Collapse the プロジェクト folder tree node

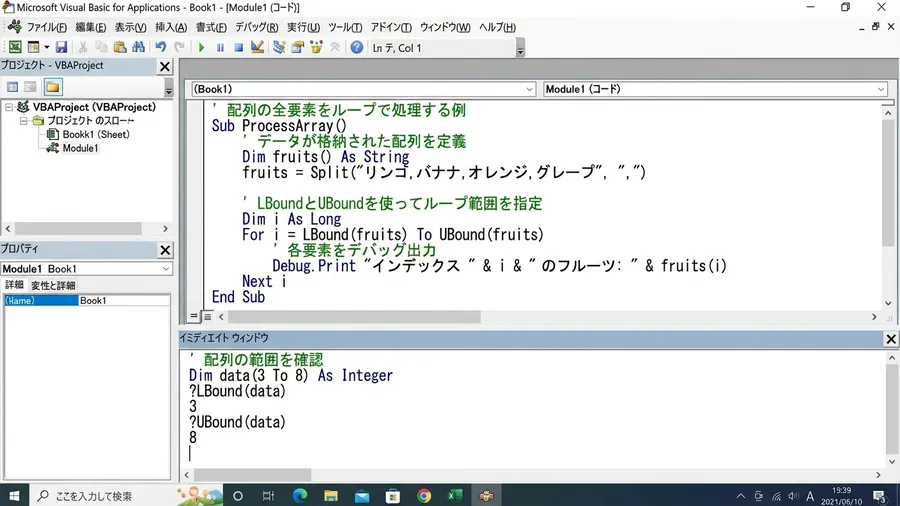point(24,121)
